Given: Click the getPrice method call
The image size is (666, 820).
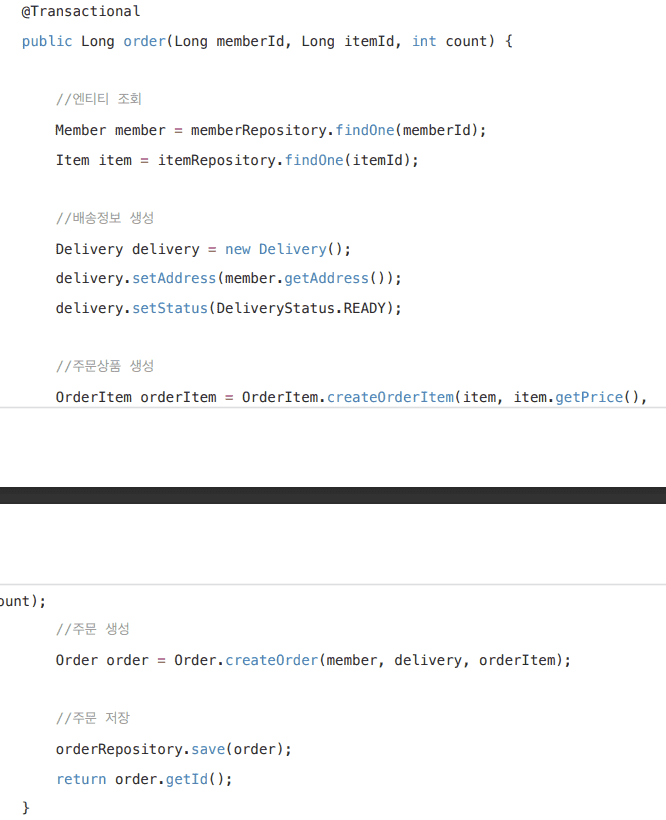Looking at the screenshot, I should 589,397.
